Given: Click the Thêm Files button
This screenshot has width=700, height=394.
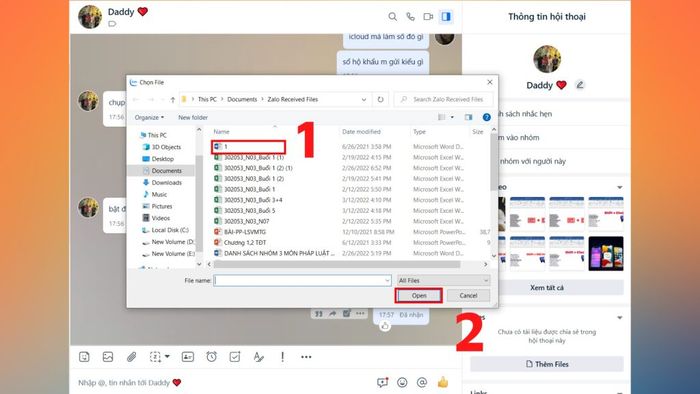Looking at the screenshot, I should coord(547,364).
